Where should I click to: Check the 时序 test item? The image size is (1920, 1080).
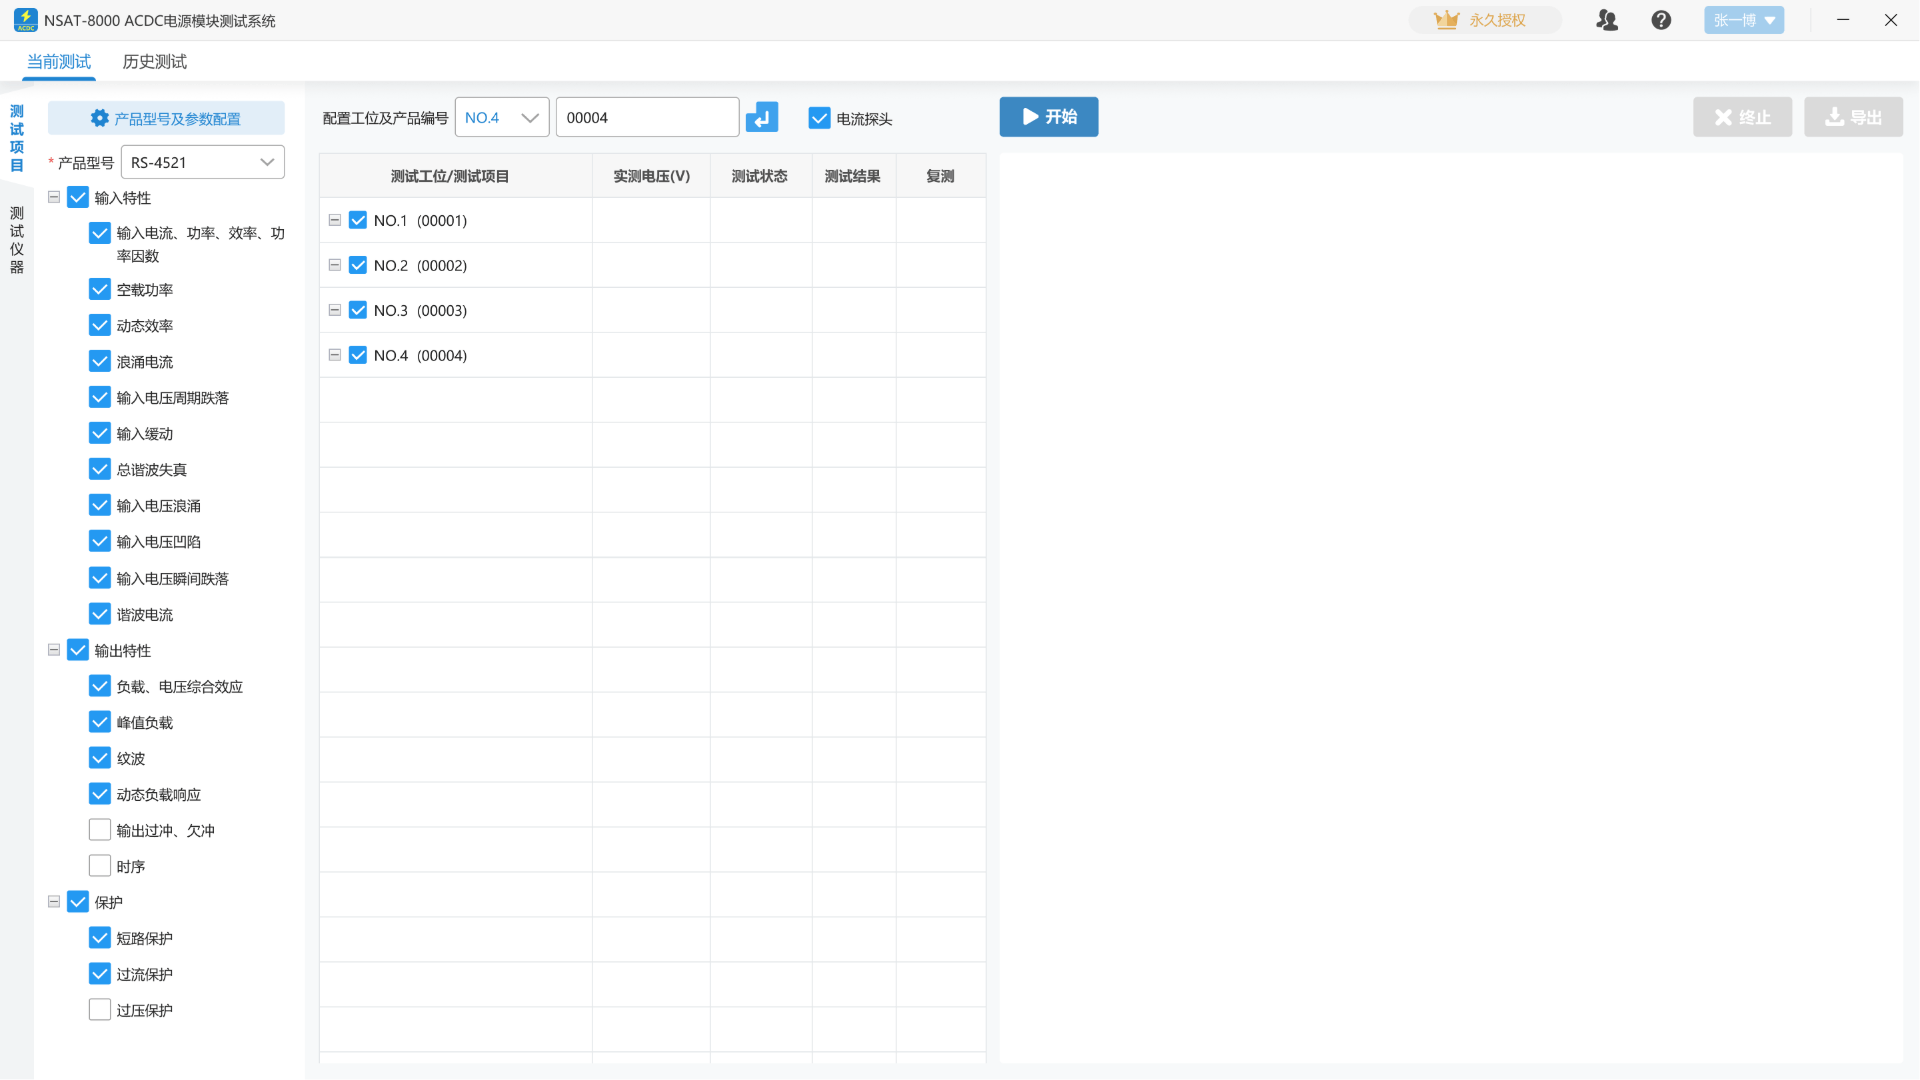pos(100,866)
